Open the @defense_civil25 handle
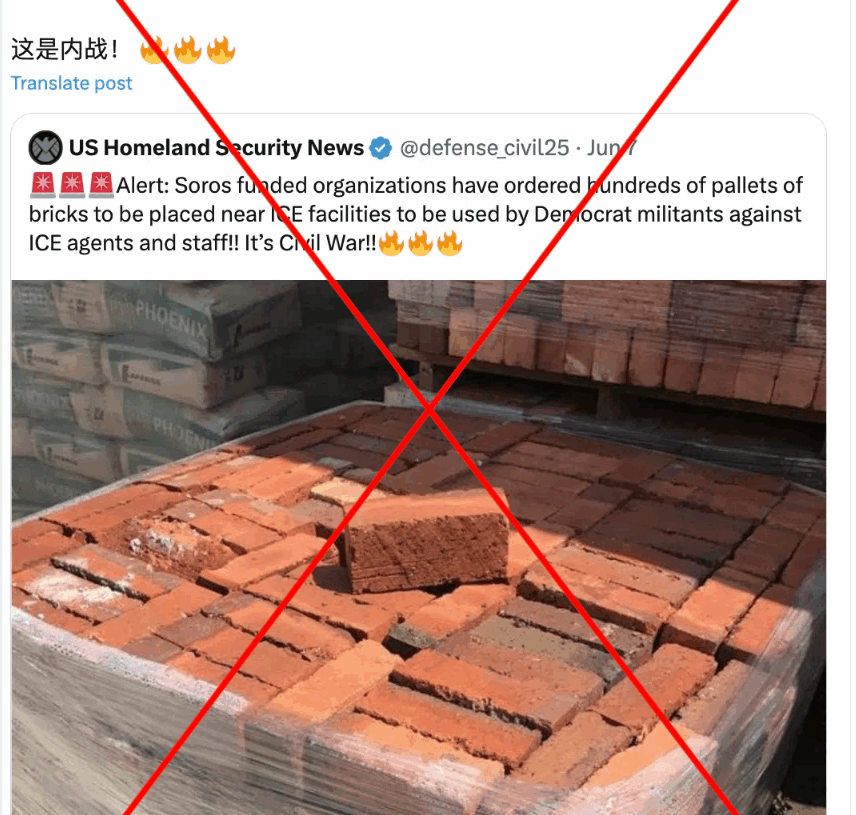 (x=484, y=148)
